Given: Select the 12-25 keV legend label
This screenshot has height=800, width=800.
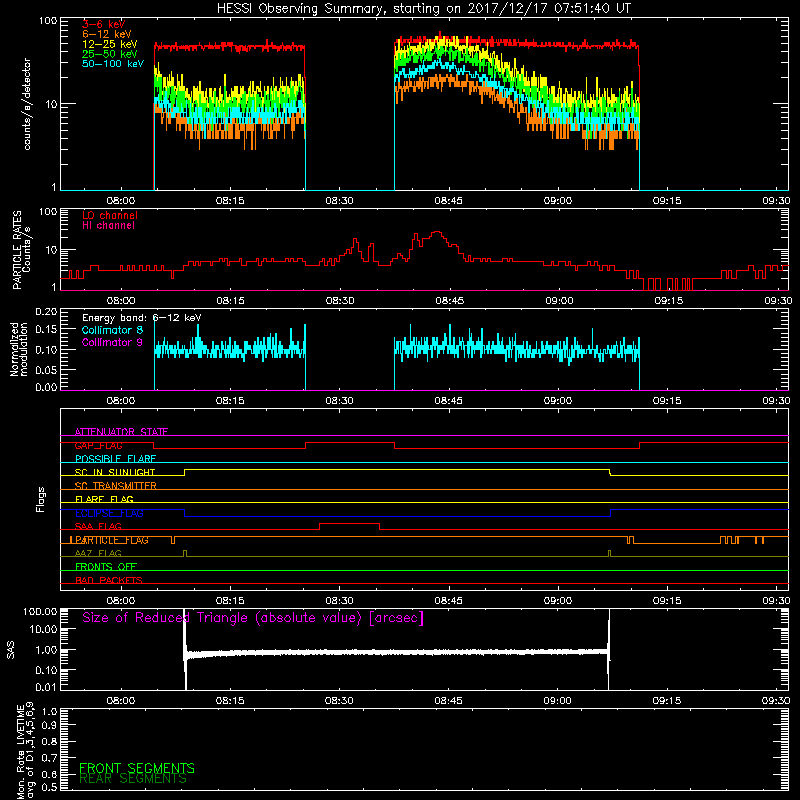Looking at the screenshot, I should [110, 44].
